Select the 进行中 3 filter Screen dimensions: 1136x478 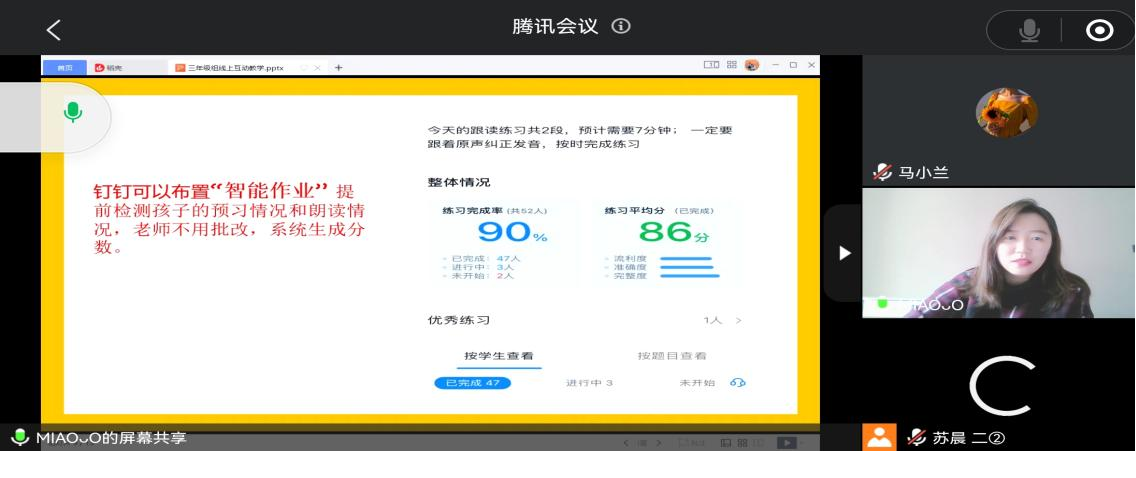[589, 383]
